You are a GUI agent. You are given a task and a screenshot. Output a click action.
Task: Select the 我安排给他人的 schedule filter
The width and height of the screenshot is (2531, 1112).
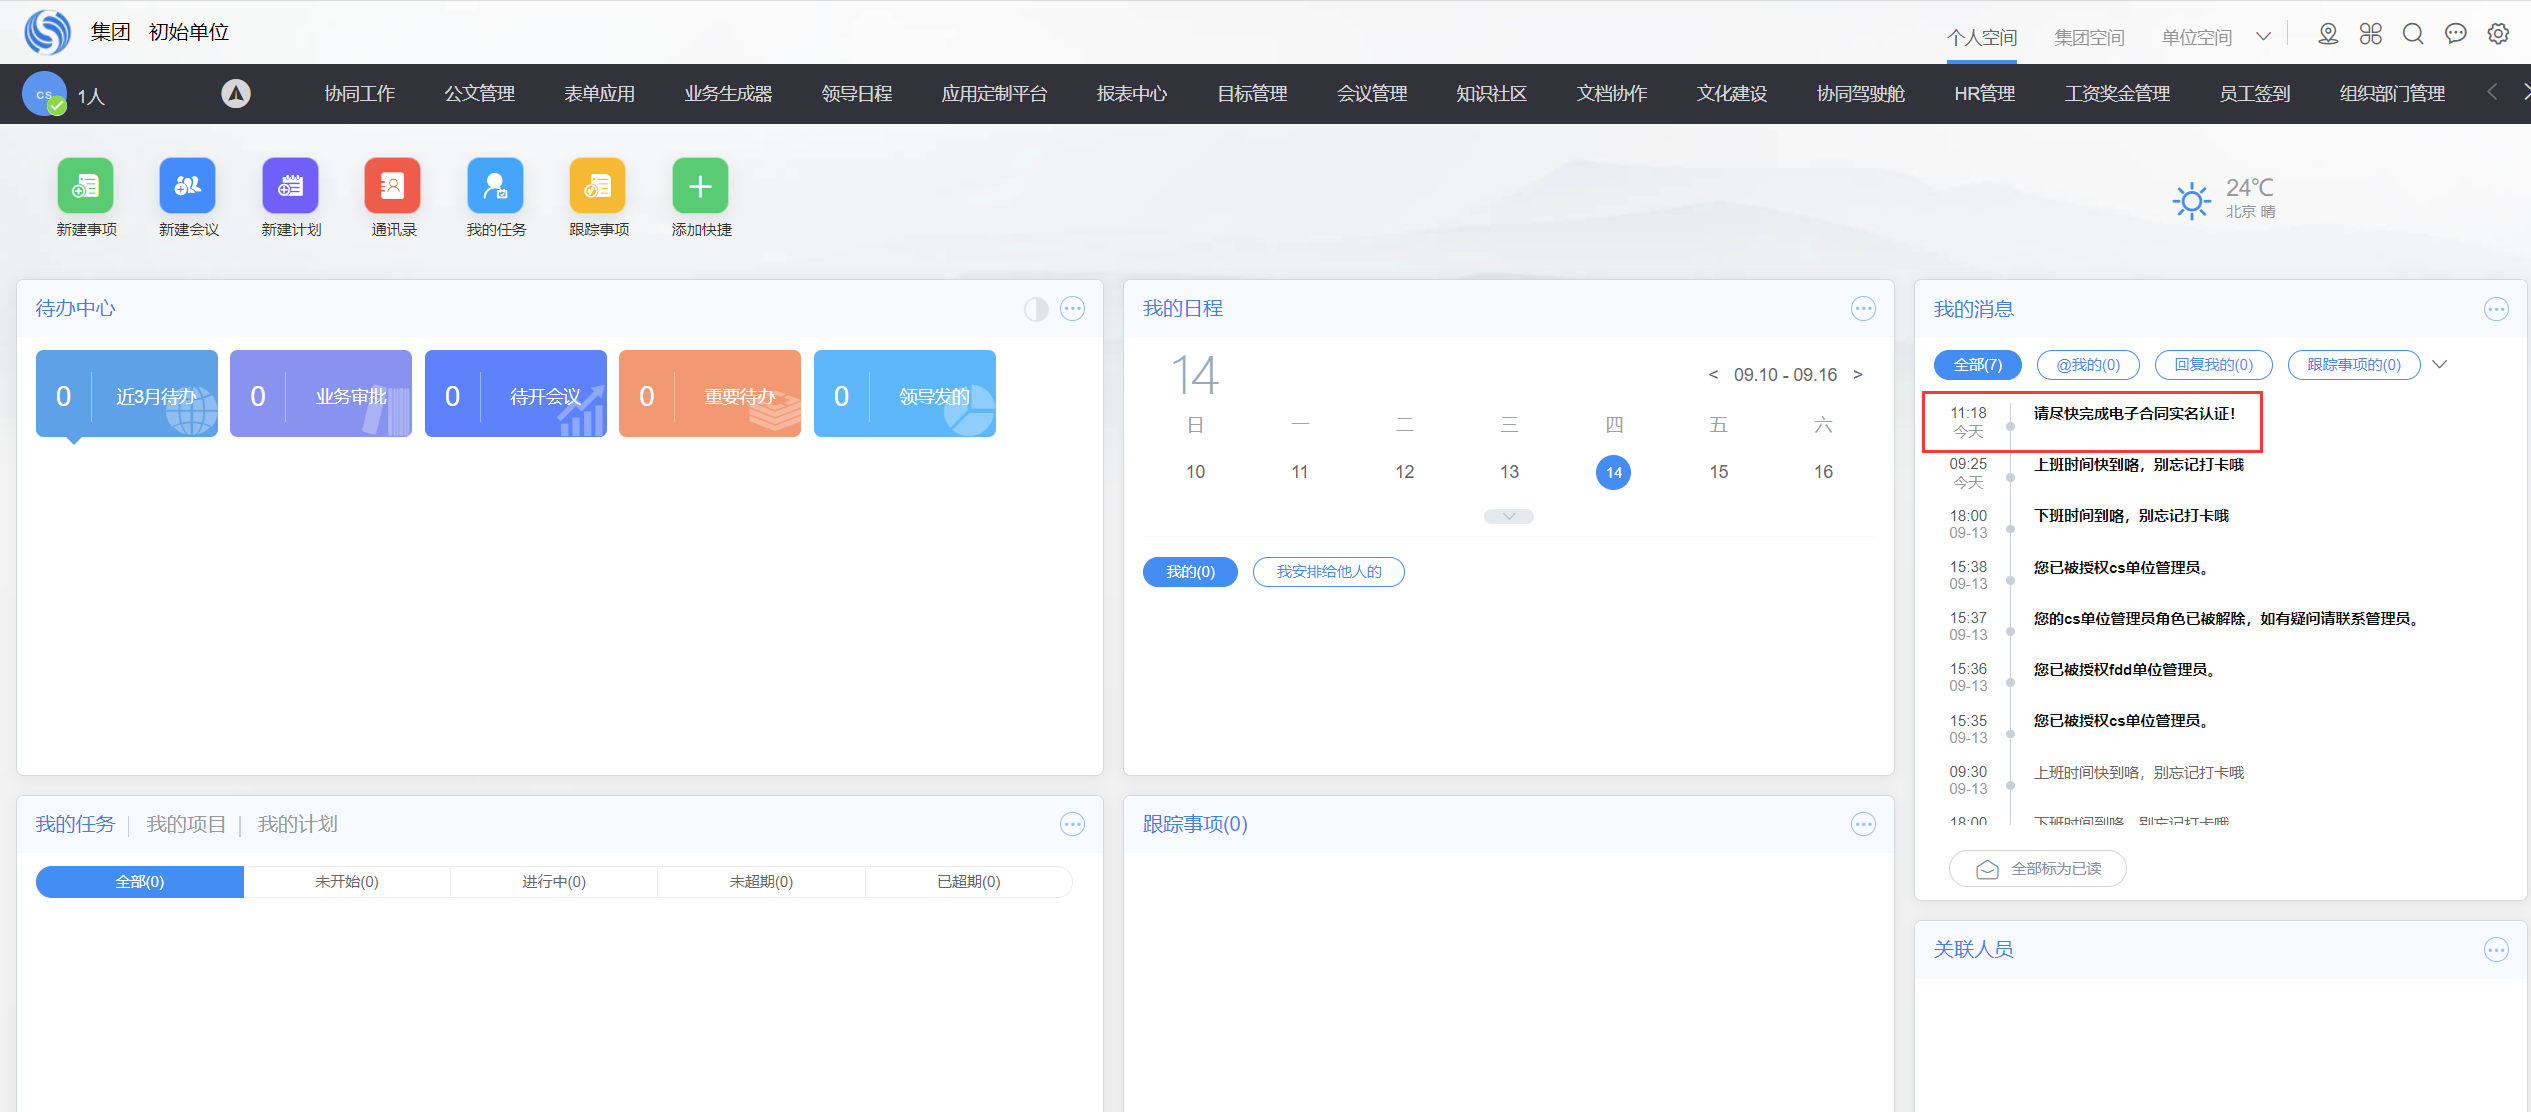click(x=1328, y=572)
